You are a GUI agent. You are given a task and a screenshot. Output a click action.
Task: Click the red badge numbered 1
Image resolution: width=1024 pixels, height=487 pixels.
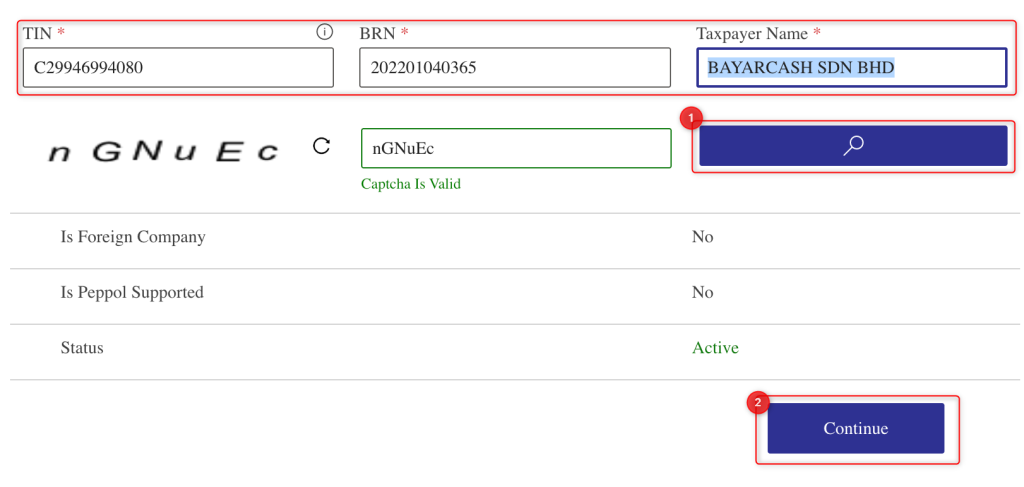(x=690, y=119)
